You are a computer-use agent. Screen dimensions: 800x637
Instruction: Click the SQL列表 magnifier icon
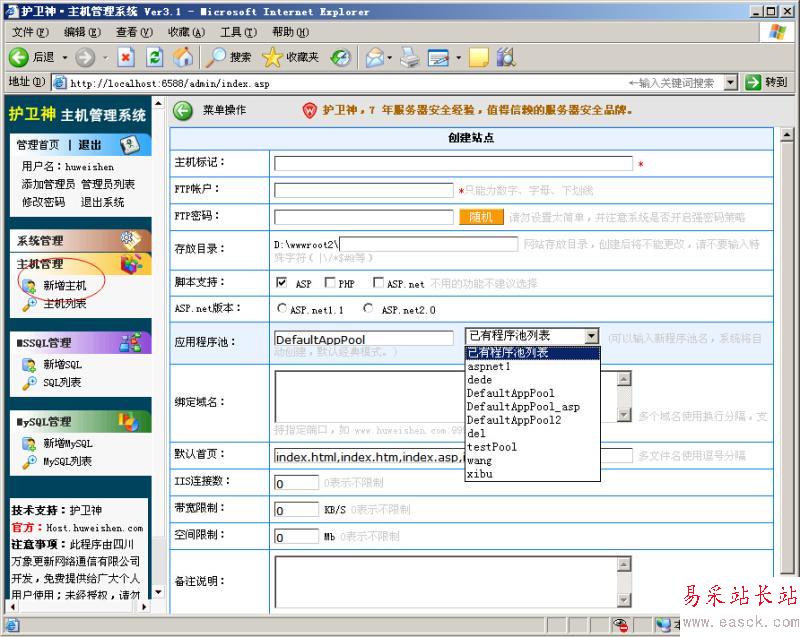coord(29,383)
